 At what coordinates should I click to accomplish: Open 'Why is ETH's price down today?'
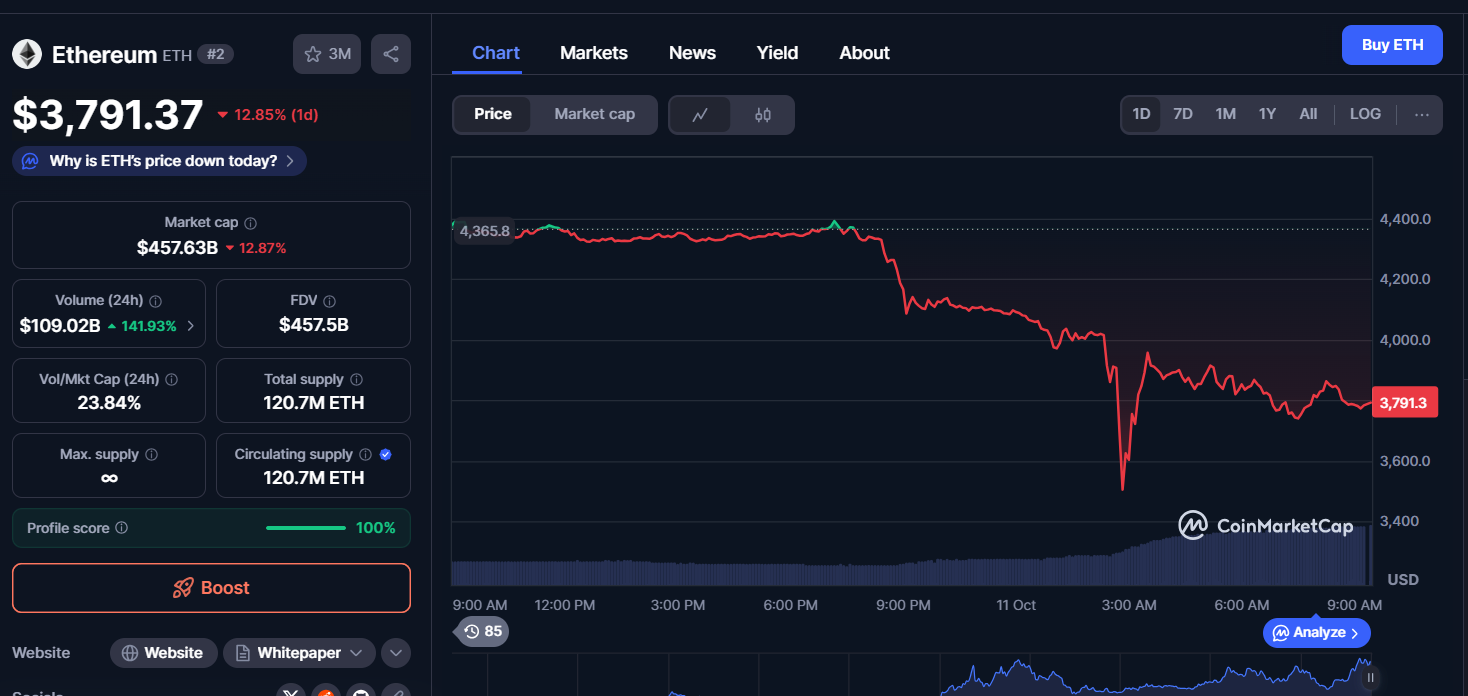(160, 161)
